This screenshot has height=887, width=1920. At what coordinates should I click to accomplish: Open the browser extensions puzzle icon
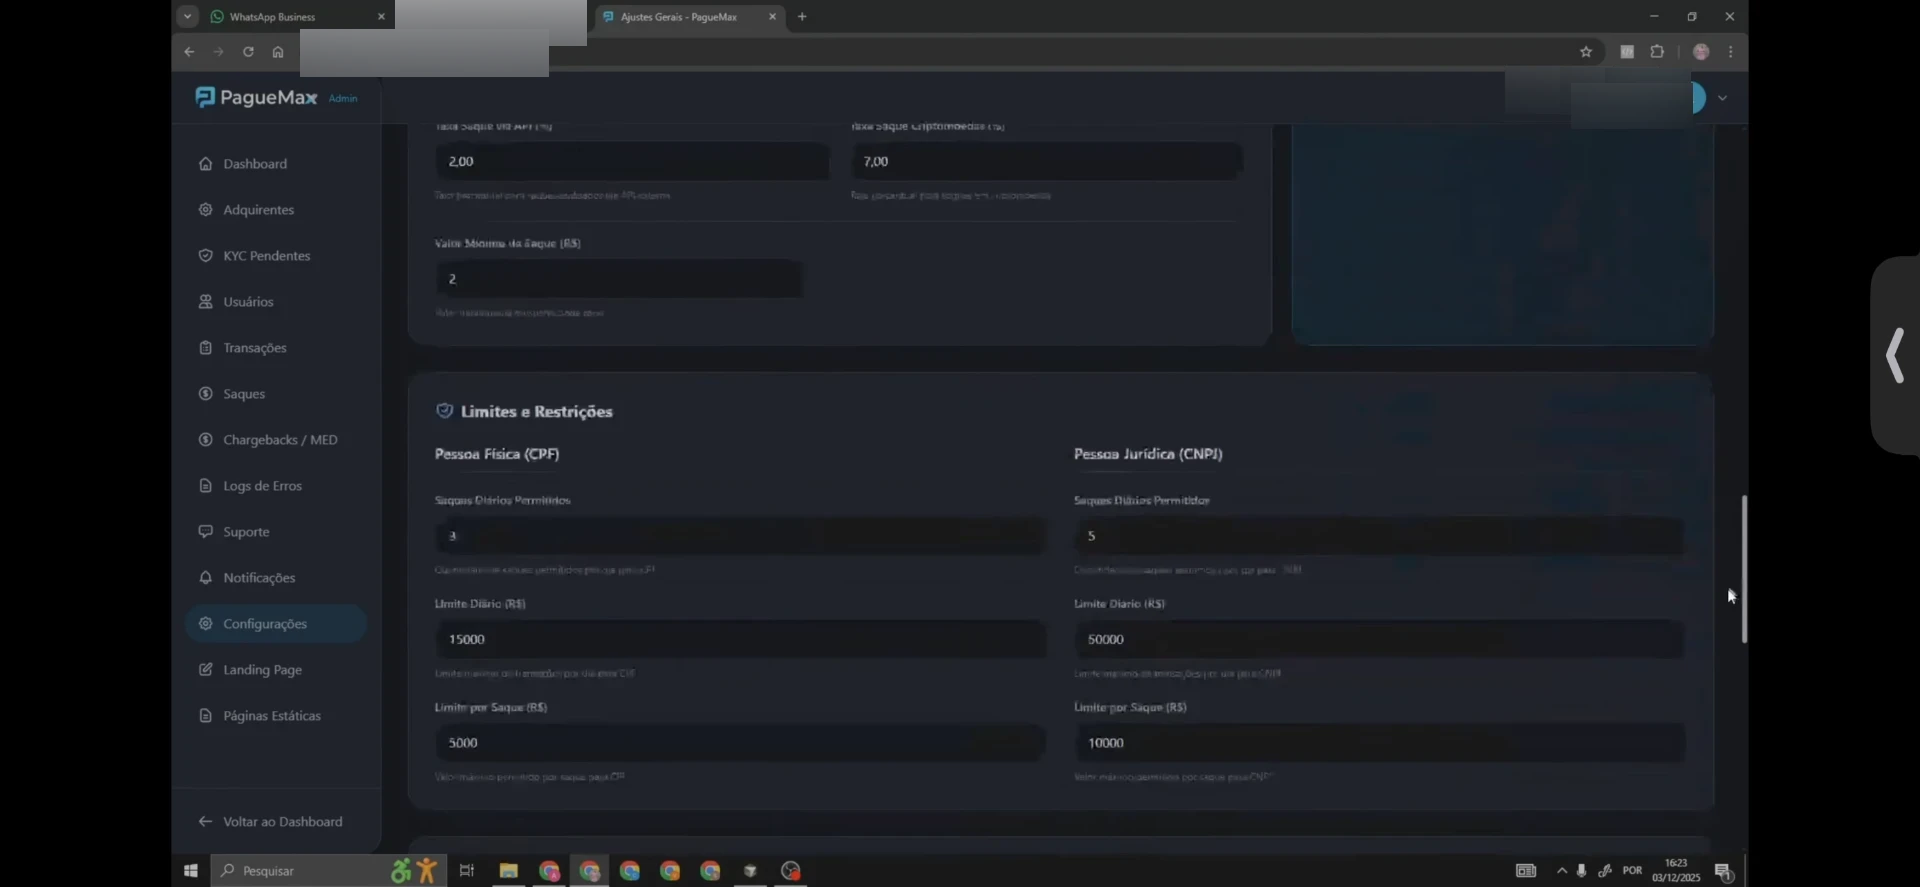(x=1657, y=52)
